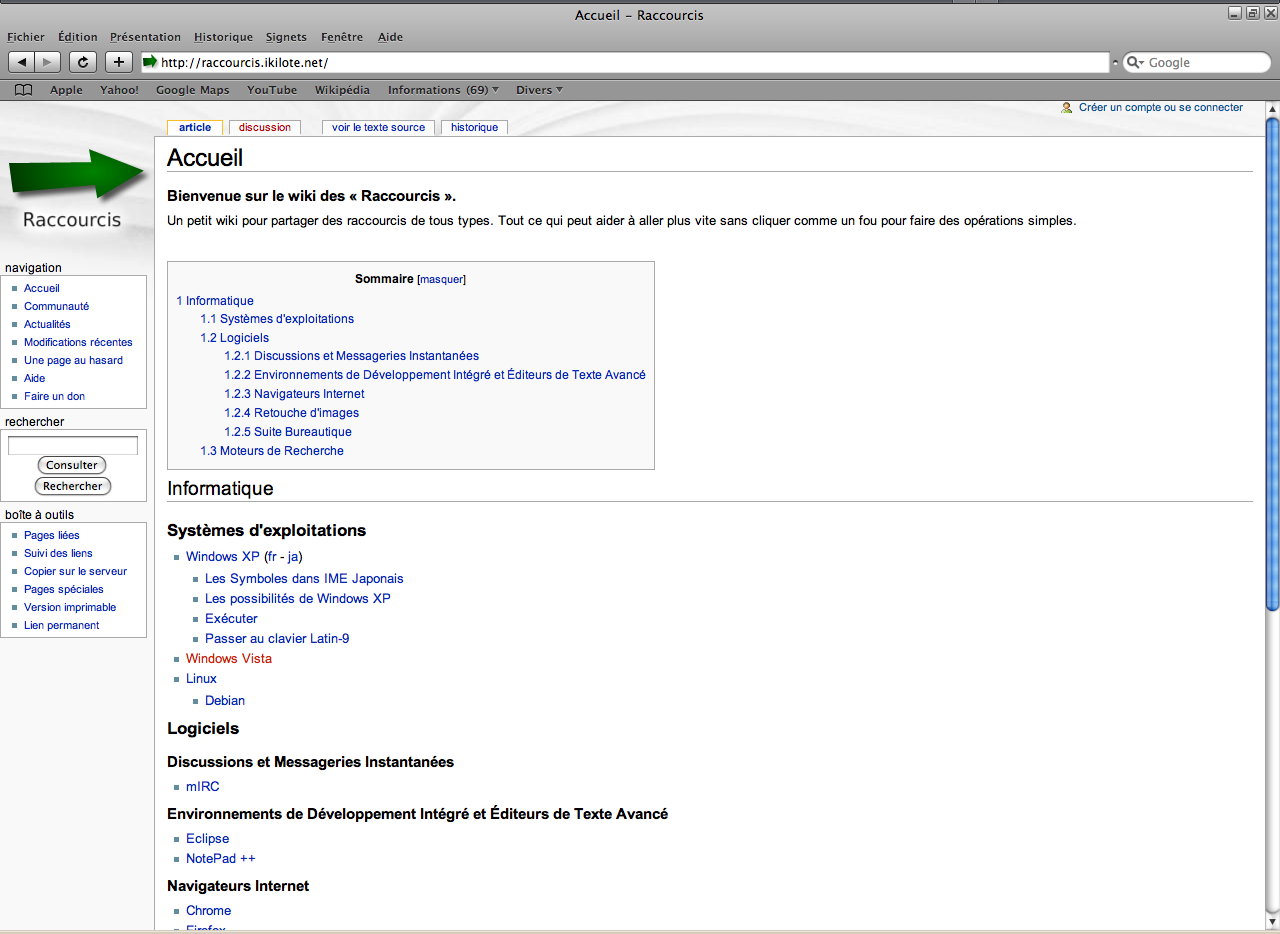1280x934 pixels.
Task: Click the Consulter button
Action: (72, 465)
